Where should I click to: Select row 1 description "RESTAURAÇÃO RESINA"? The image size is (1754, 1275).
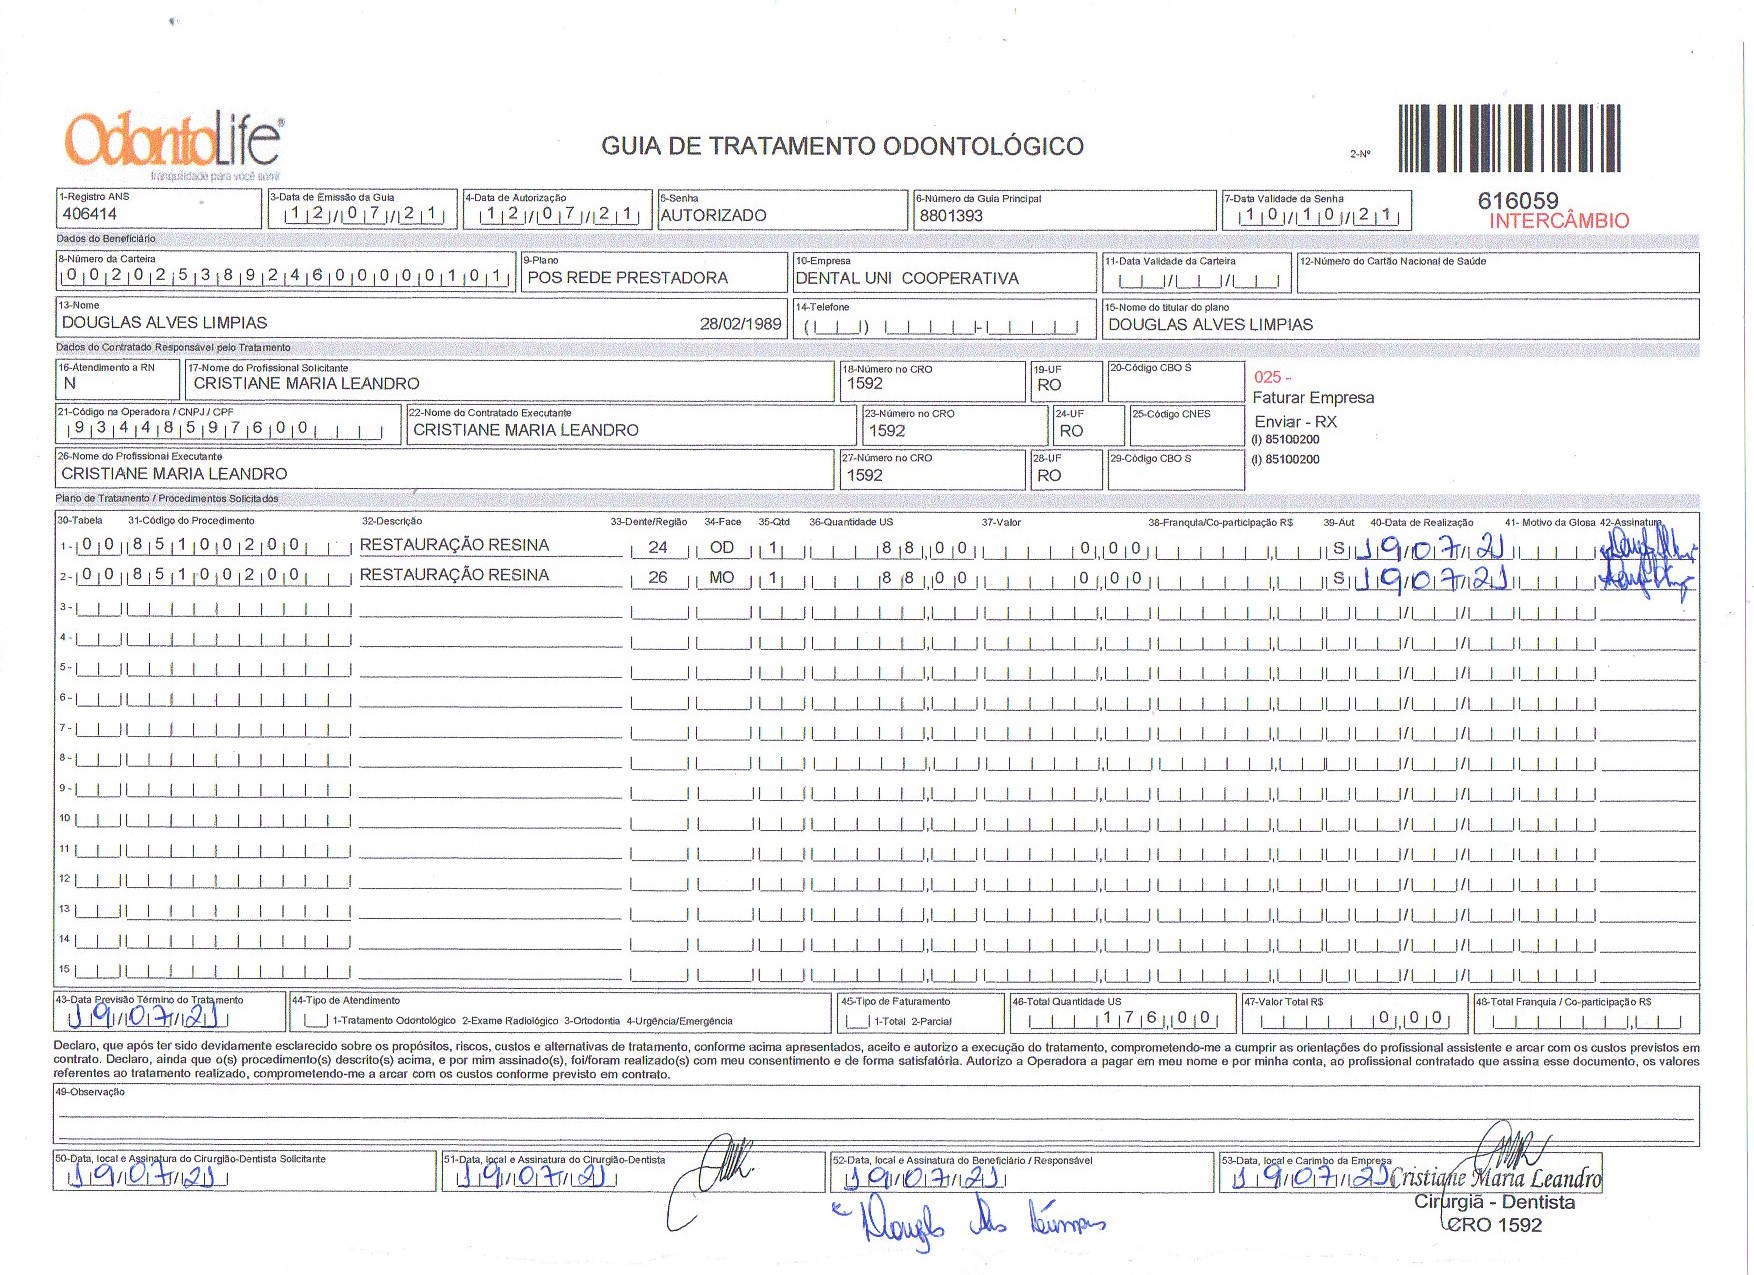point(454,545)
